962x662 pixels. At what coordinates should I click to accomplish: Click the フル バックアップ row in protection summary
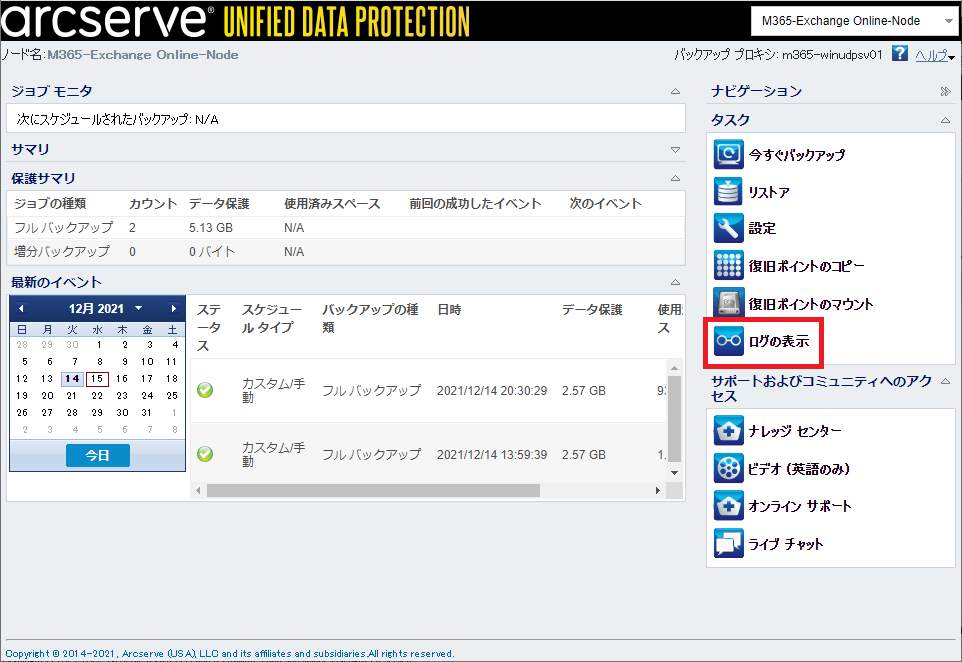(x=346, y=228)
